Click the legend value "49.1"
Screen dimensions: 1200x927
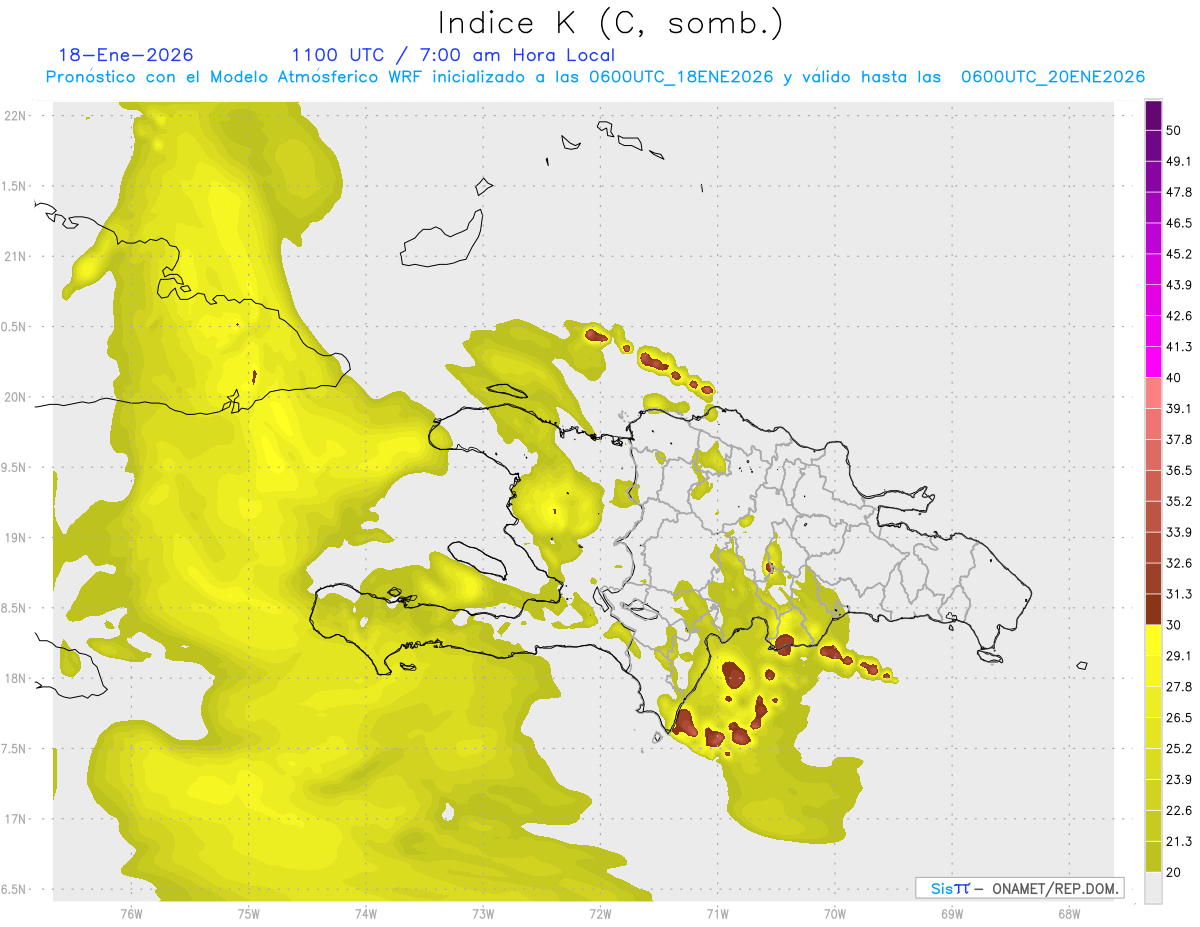[x=1179, y=162]
